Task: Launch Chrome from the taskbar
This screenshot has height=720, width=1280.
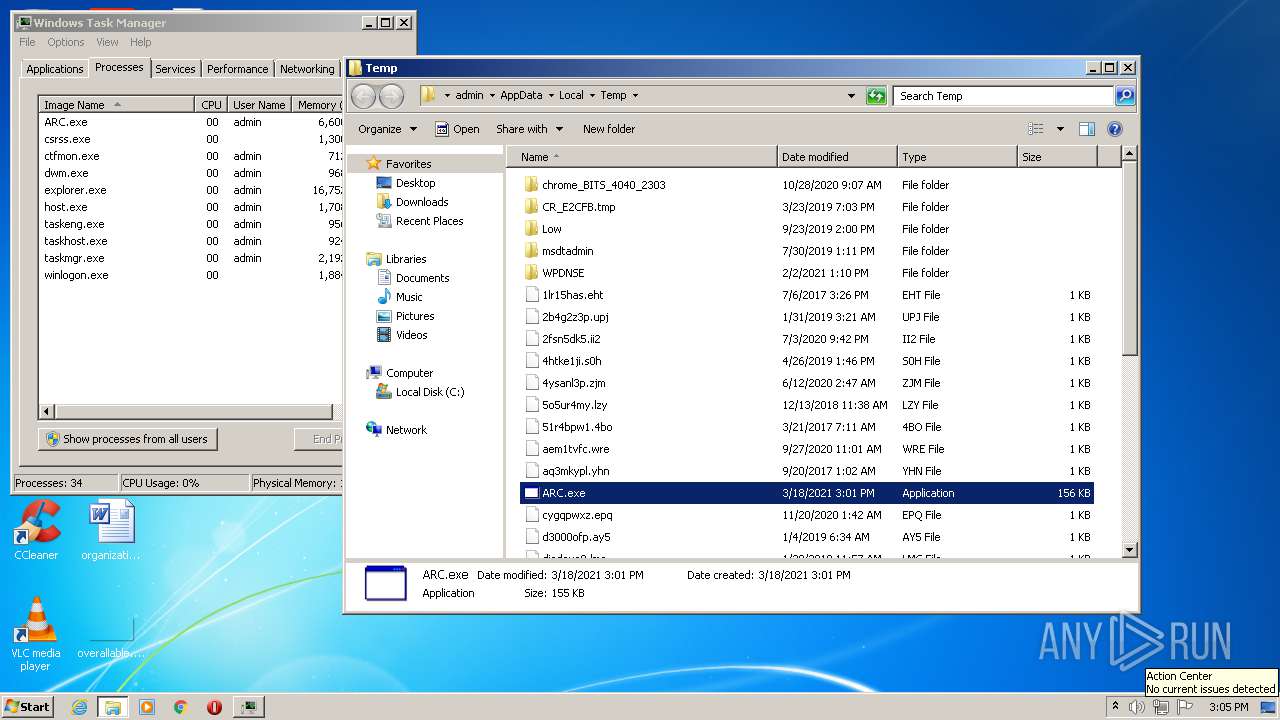Action: pyautogui.click(x=181, y=707)
